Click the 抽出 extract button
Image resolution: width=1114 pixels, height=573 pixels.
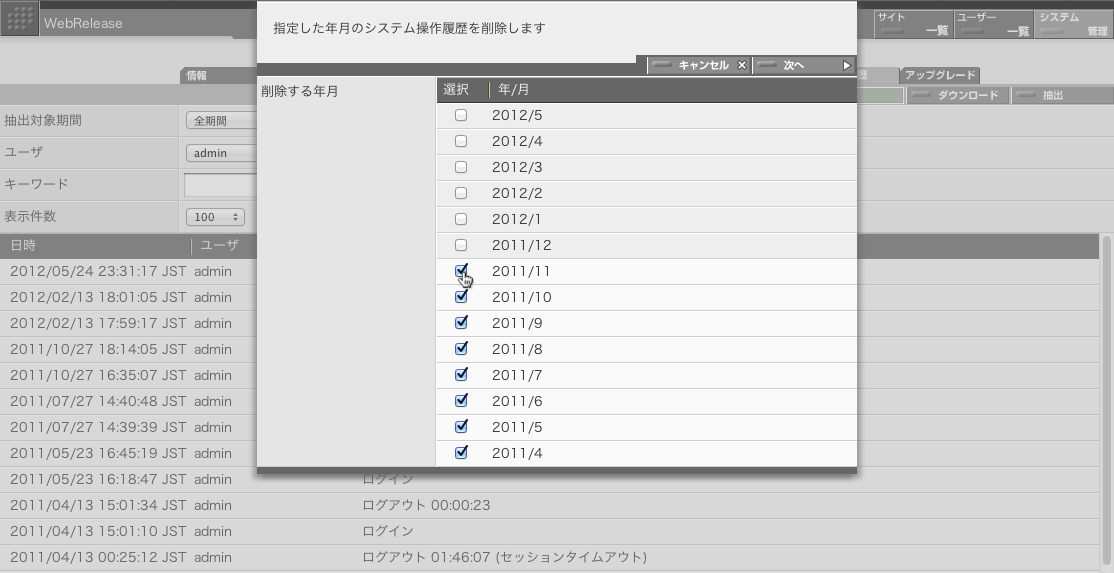1051,96
